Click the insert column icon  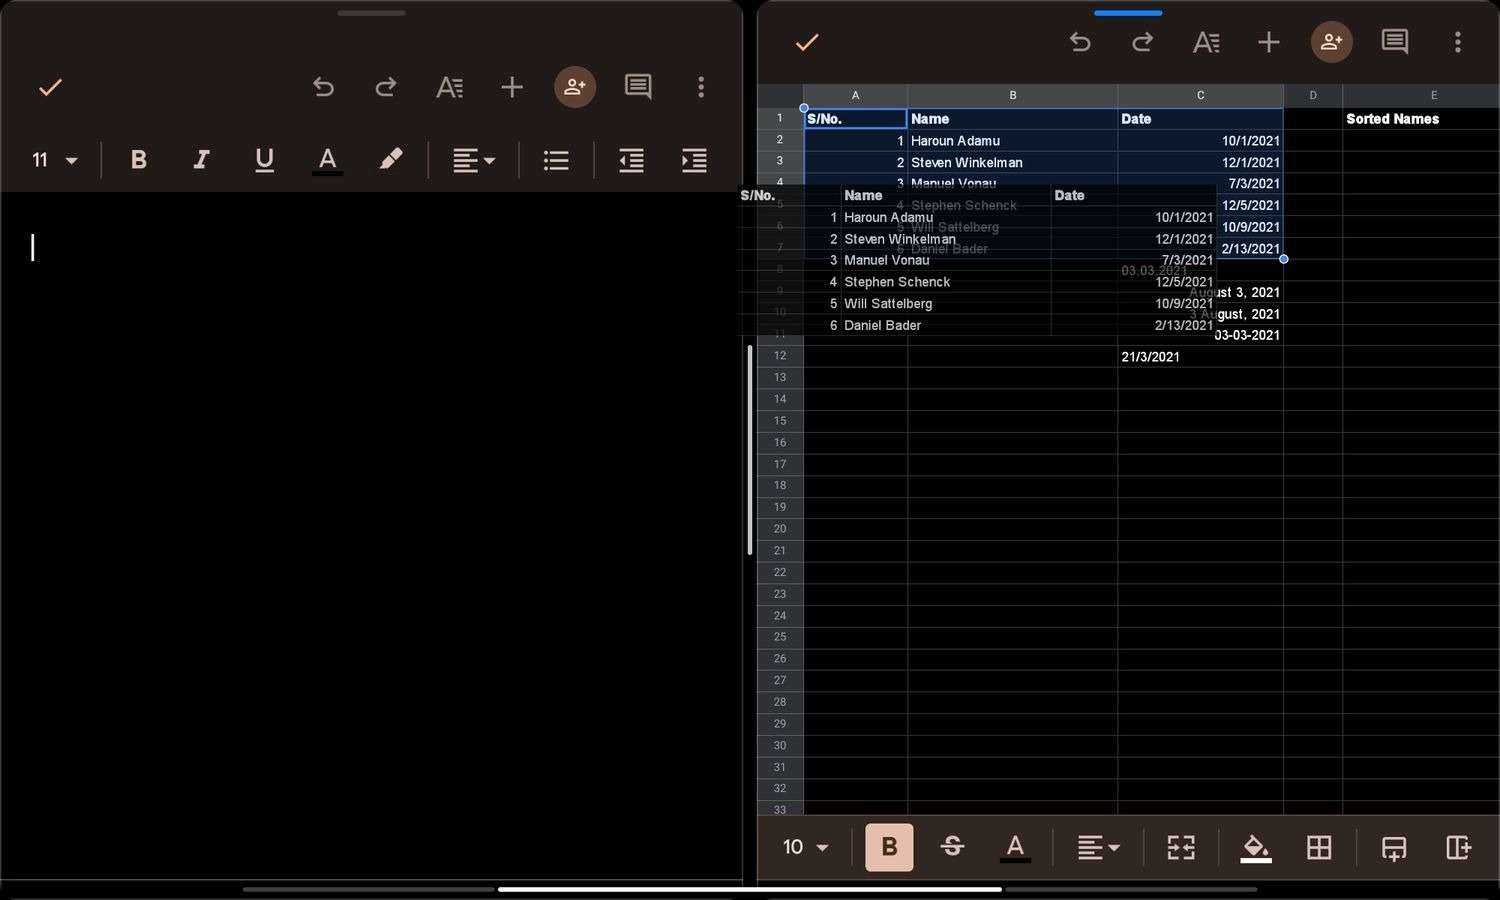pos(1459,847)
